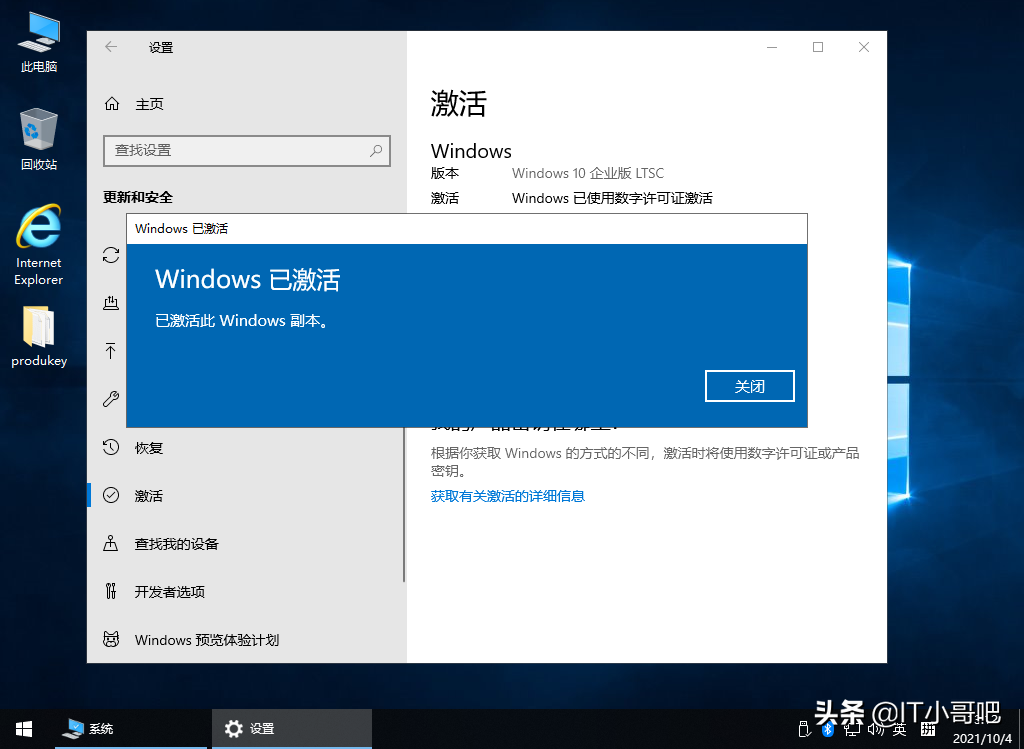Open 查找我的设备 settings page
This screenshot has width=1024, height=749.
[x=246, y=544]
